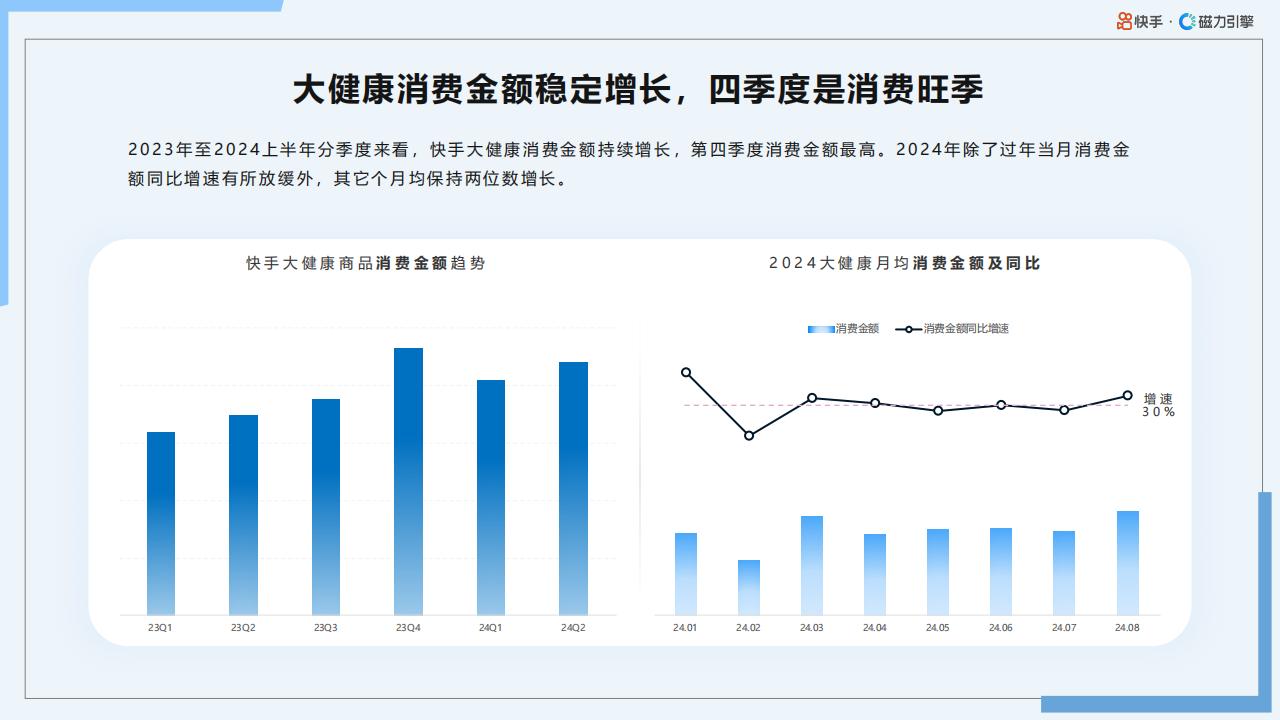Click the 24.02 axis label

coord(748,628)
